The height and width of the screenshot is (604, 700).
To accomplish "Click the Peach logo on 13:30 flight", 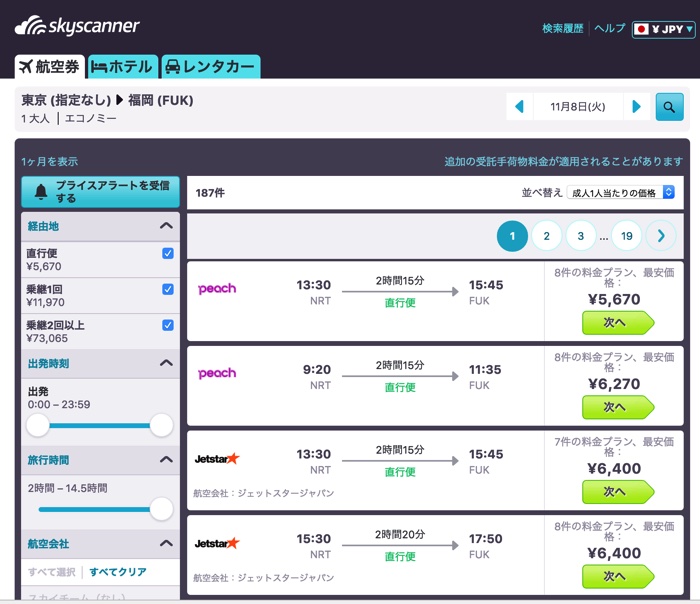I will tap(217, 289).
